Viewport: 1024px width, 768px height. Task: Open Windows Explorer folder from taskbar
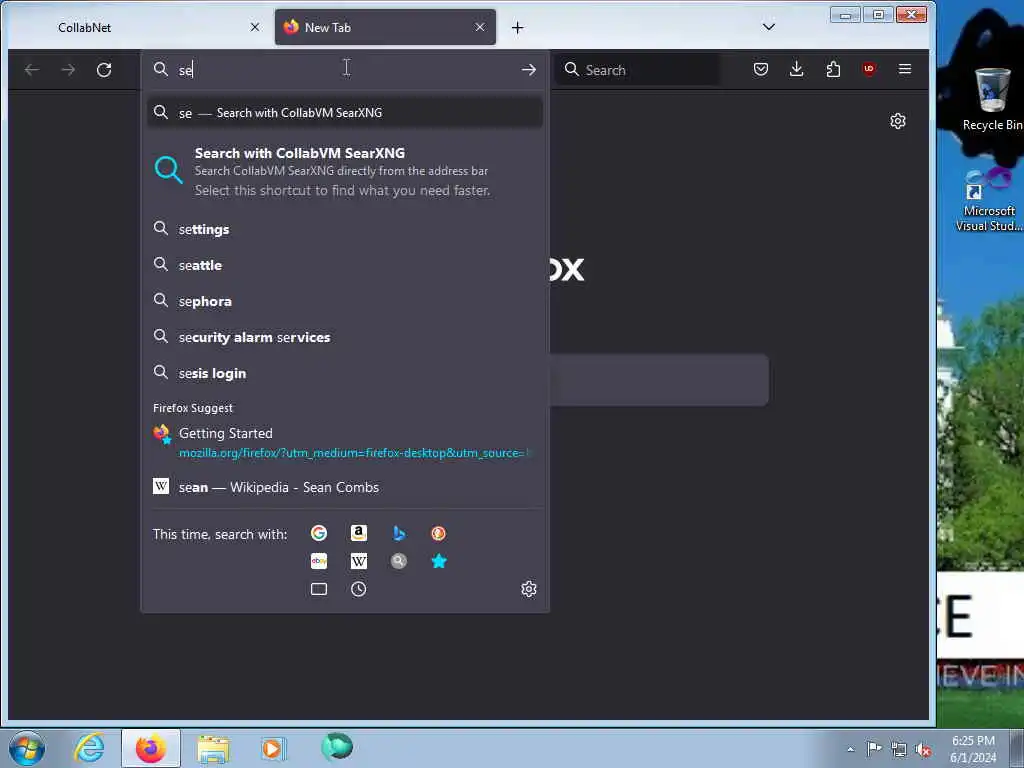pos(213,748)
